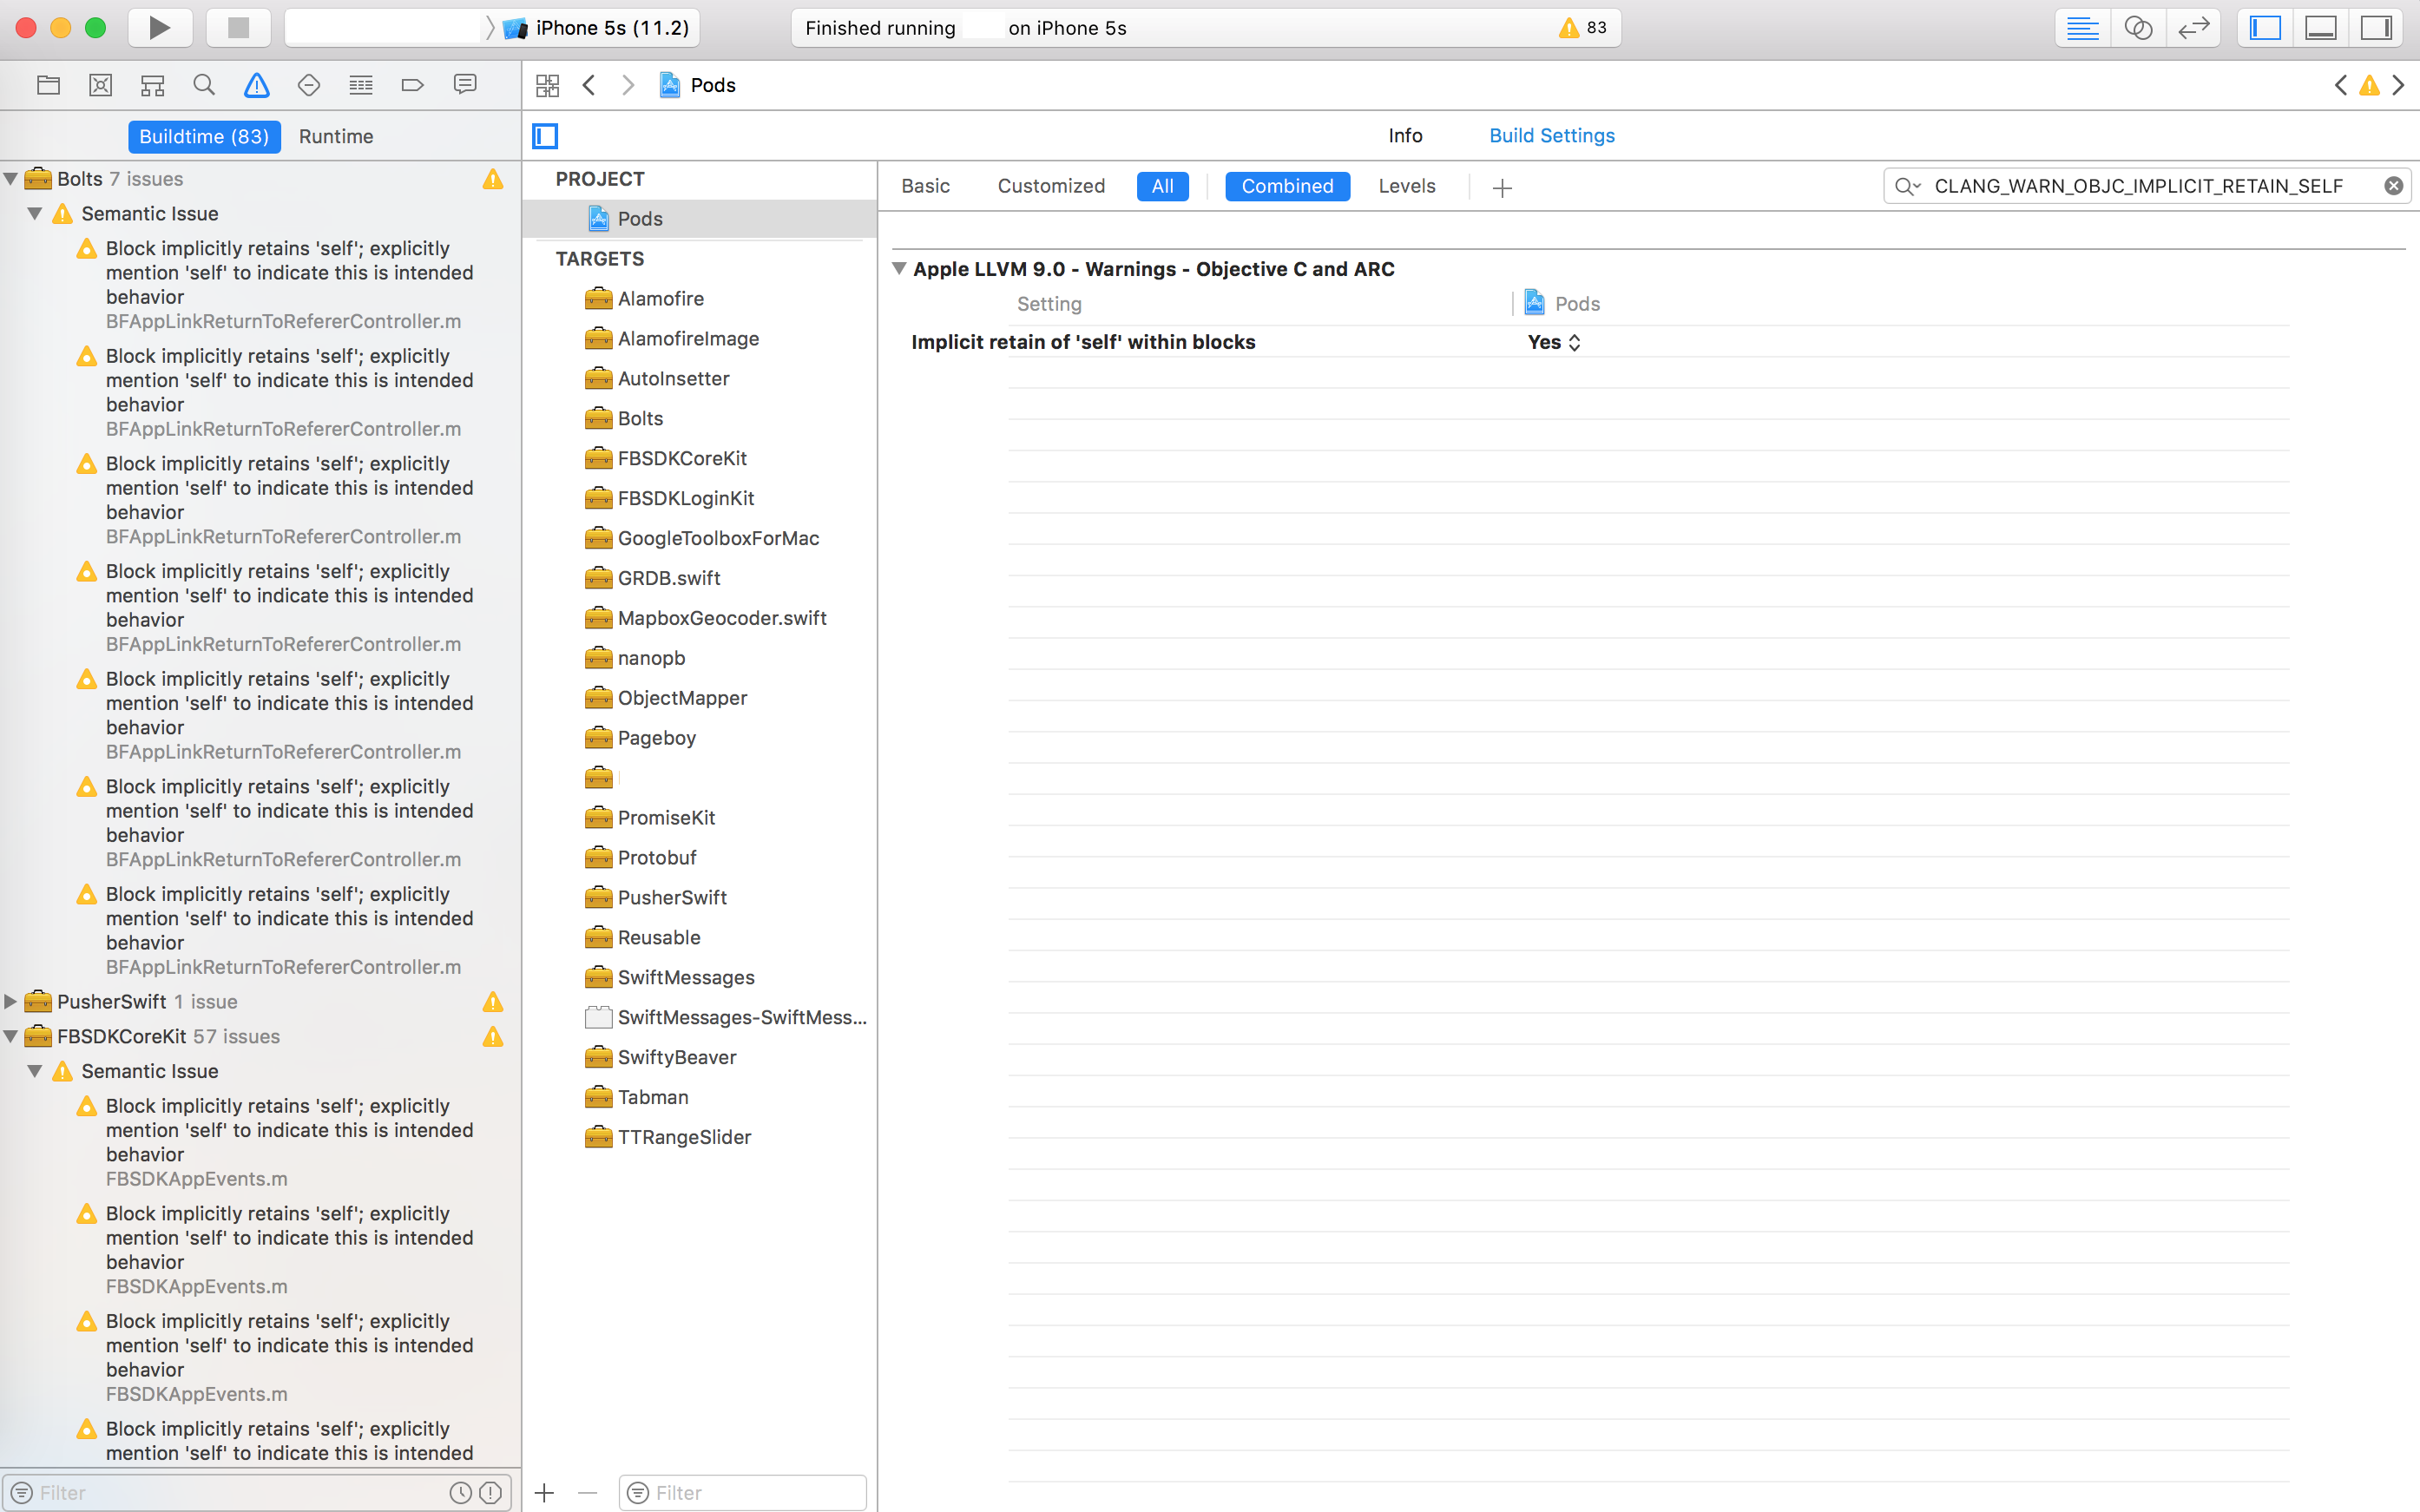
Task: Stop the running task
Action: tap(238, 28)
